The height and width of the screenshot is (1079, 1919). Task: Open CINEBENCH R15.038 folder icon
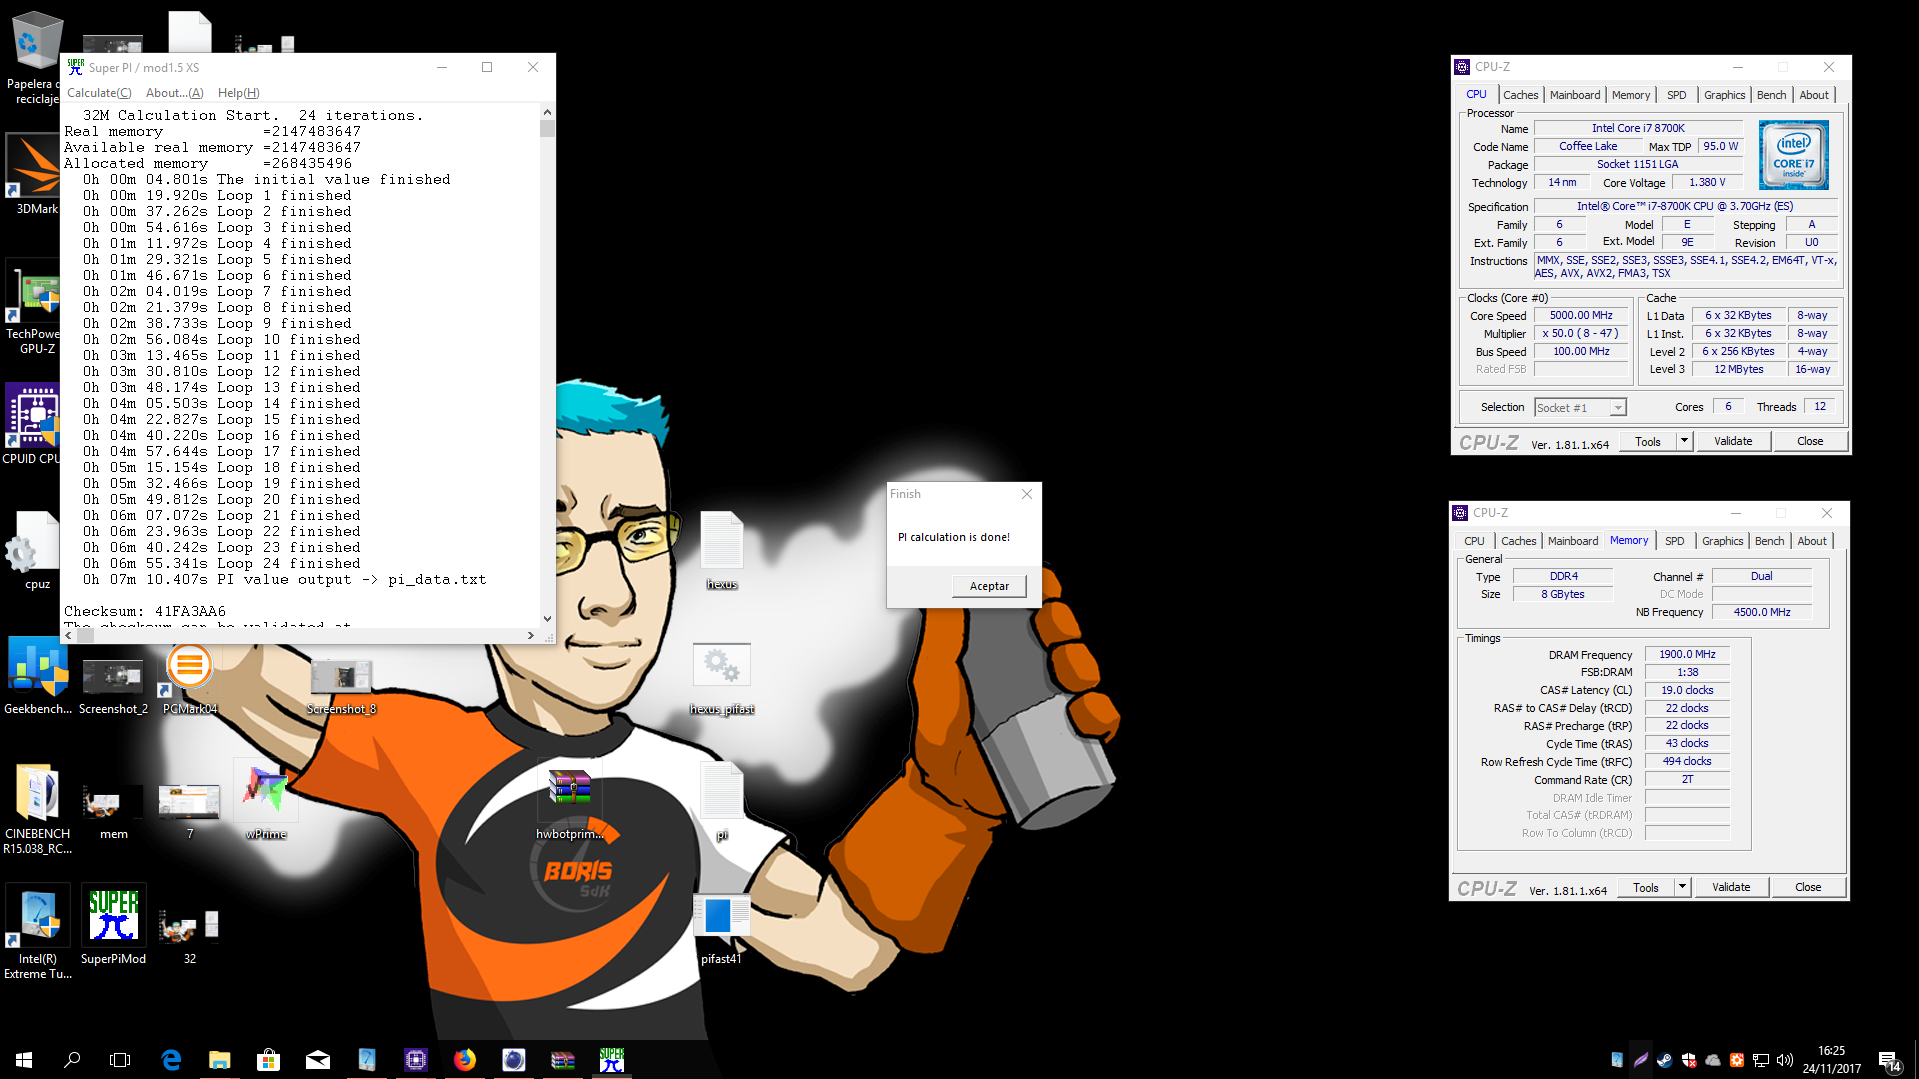click(x=38, y=808)
